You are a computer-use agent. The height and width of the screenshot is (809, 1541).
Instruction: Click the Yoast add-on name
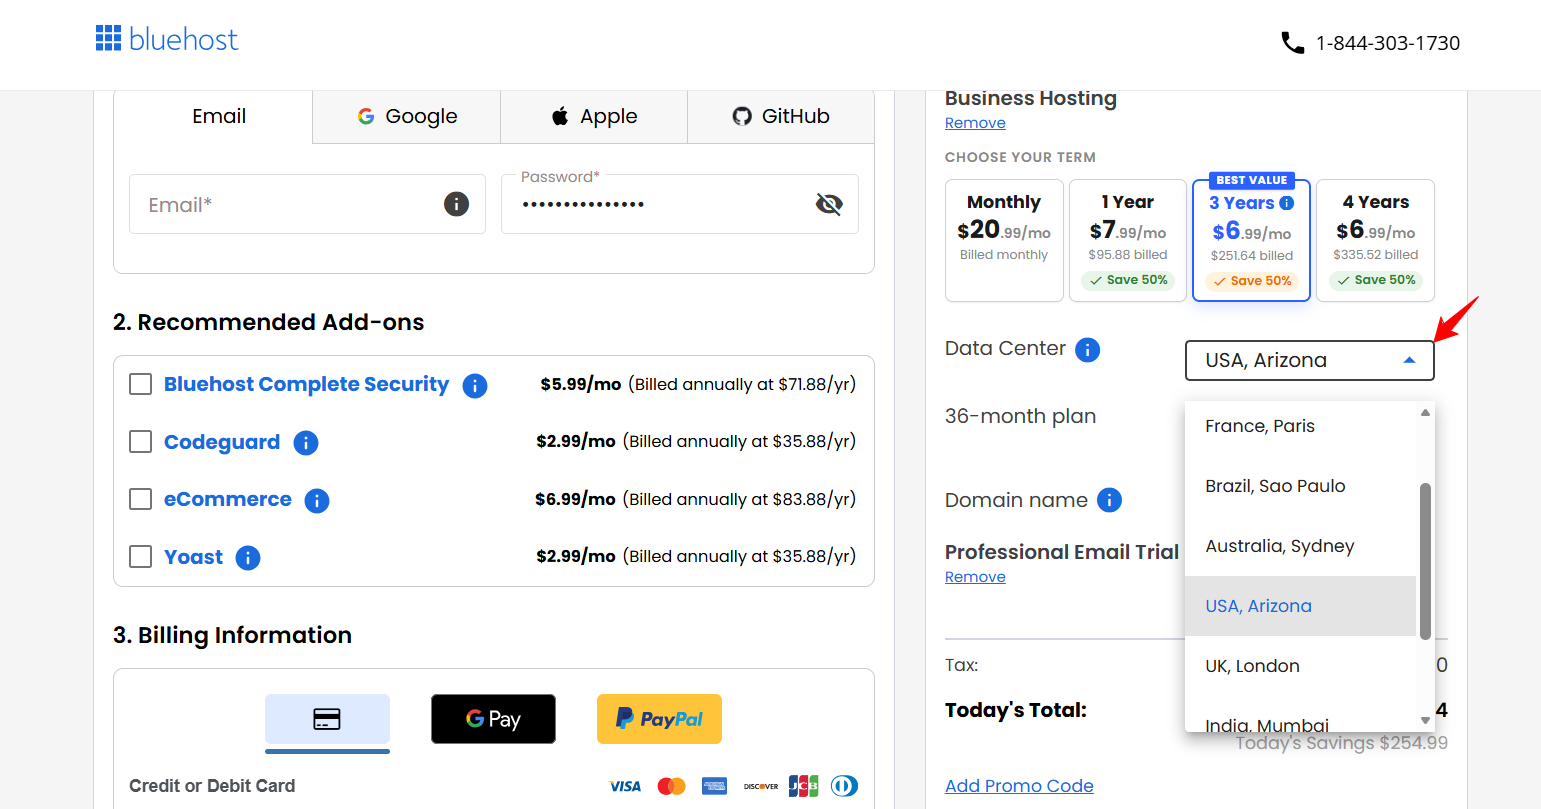193,557
